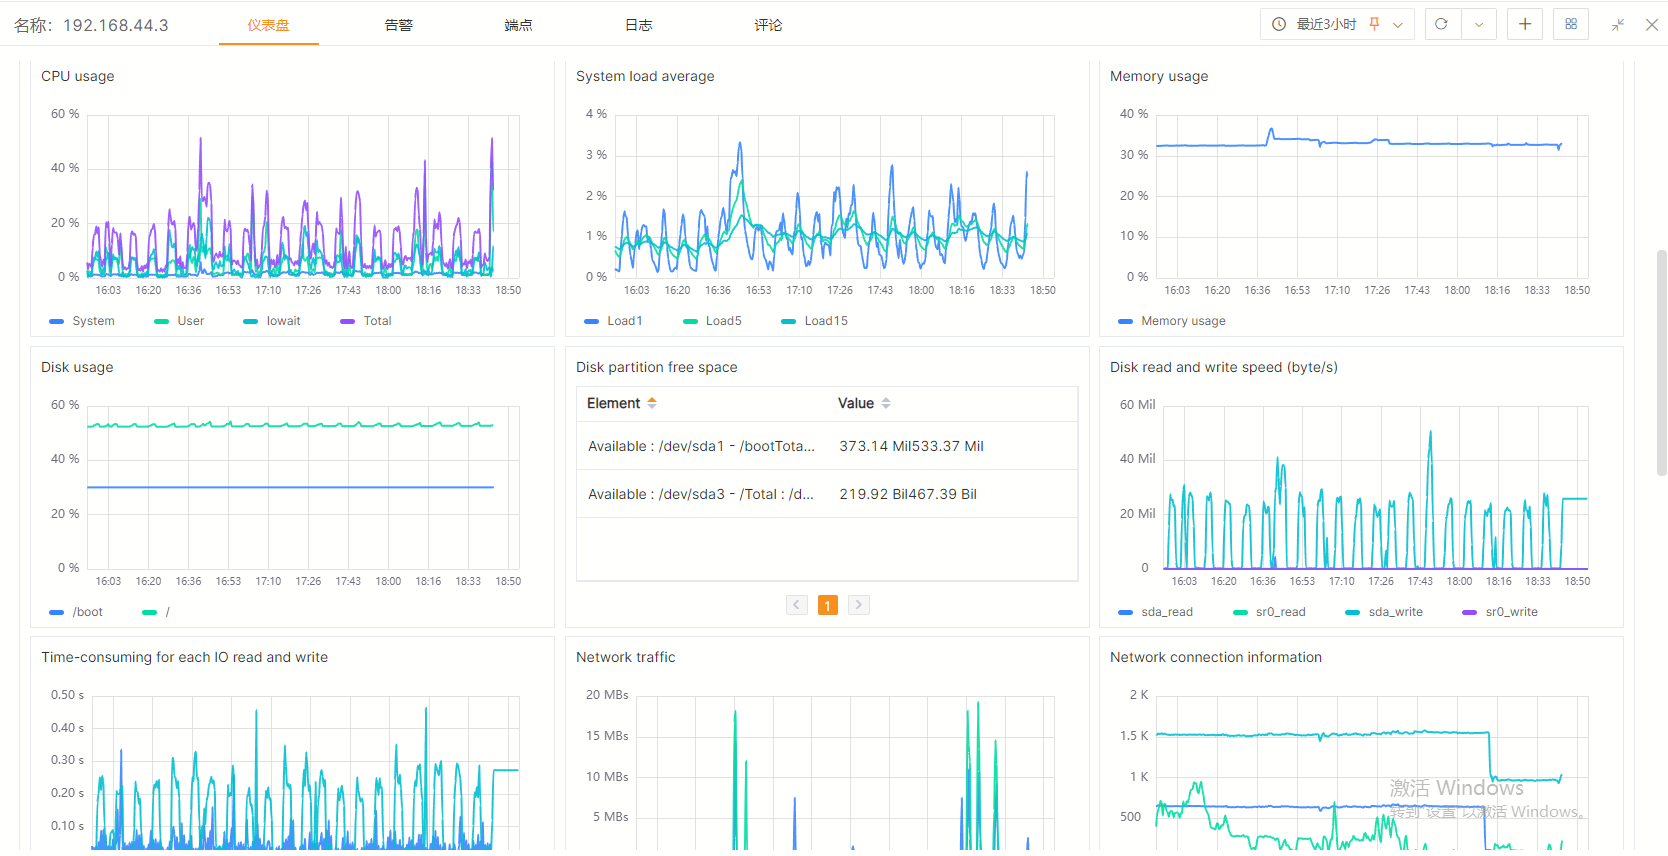Toggle the /boot series in Disk usage legend
This screenshot has width=1668, height=856.
(x=76, y=612)
